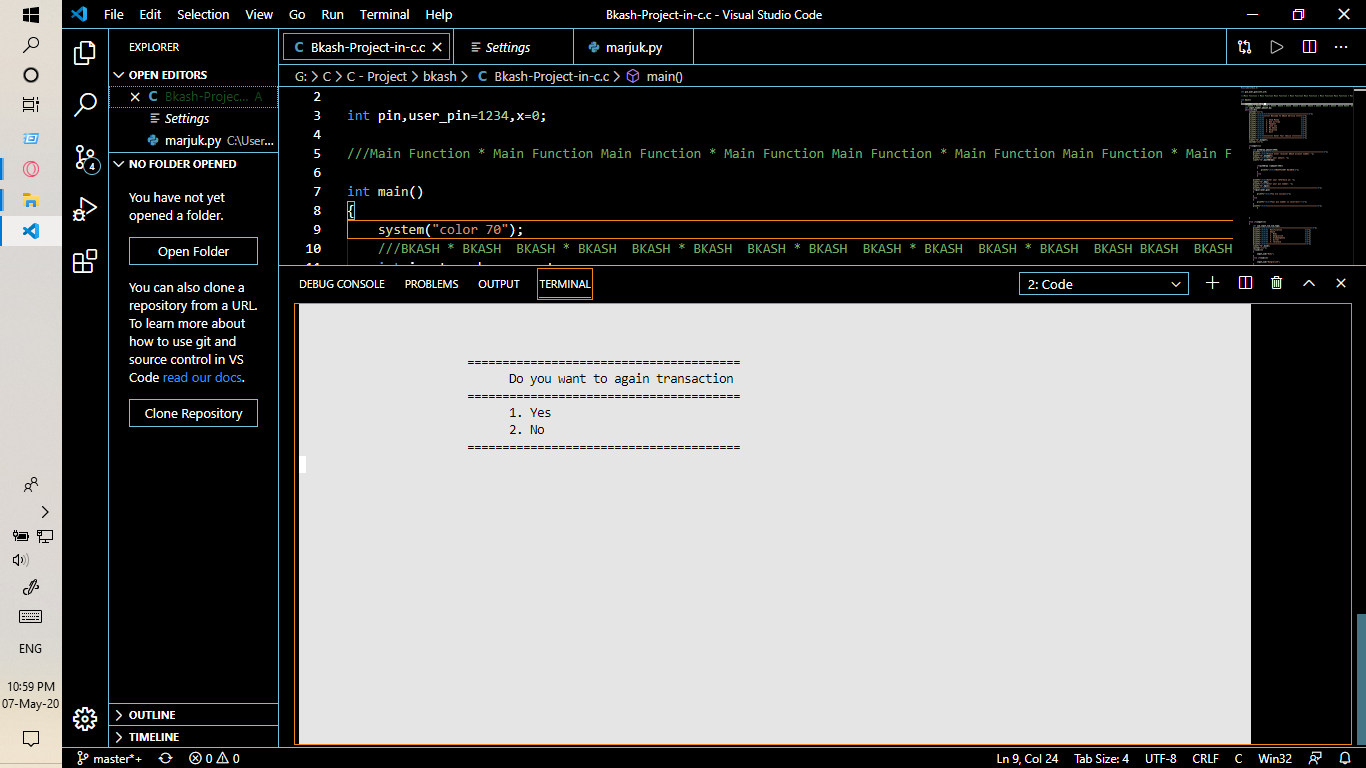Open the Windows Start menu
The width and height of the screenshot is (1366, 768).
pos(30,15)
